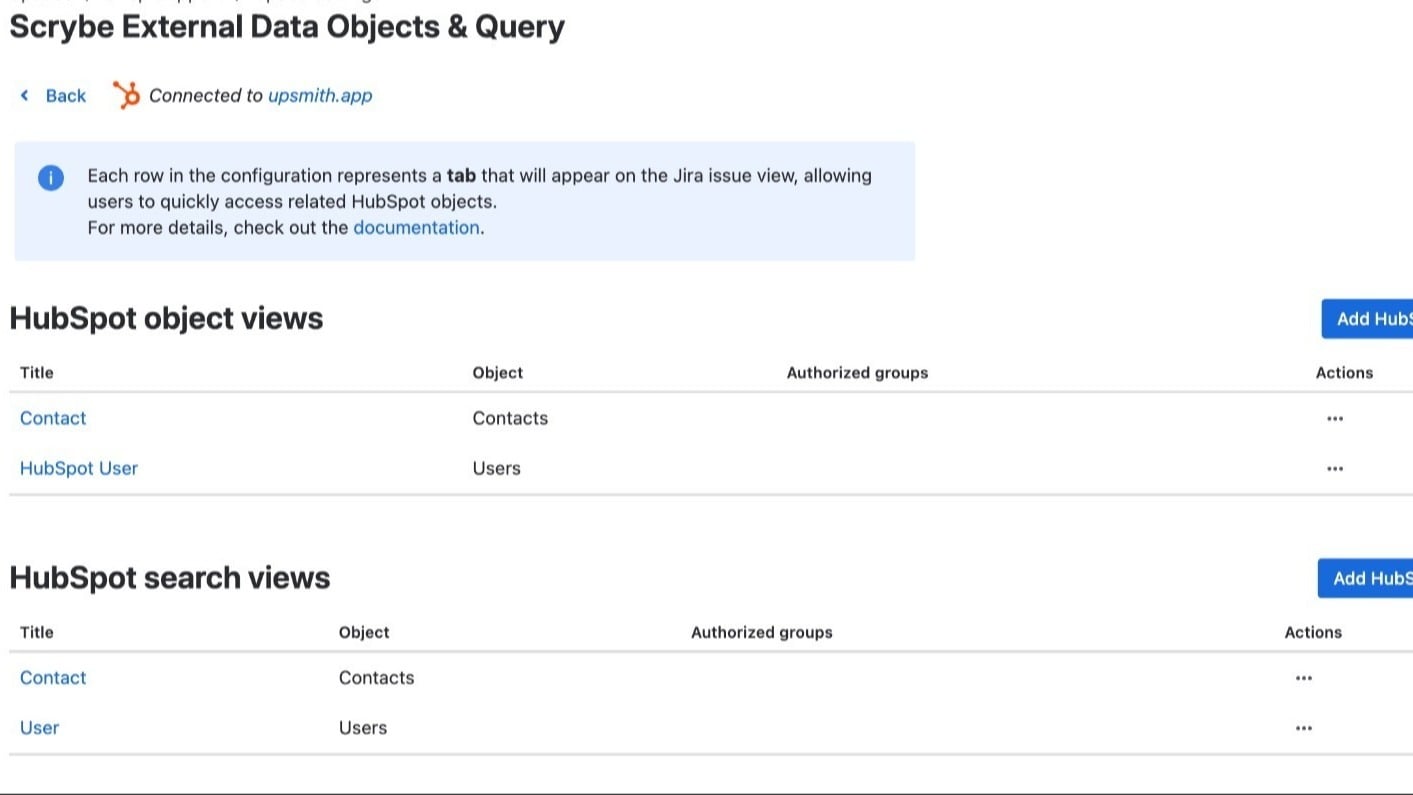Click the HubSpot search views heading
Viewport: 1413px width, 795px height.
tap(170, 578)
